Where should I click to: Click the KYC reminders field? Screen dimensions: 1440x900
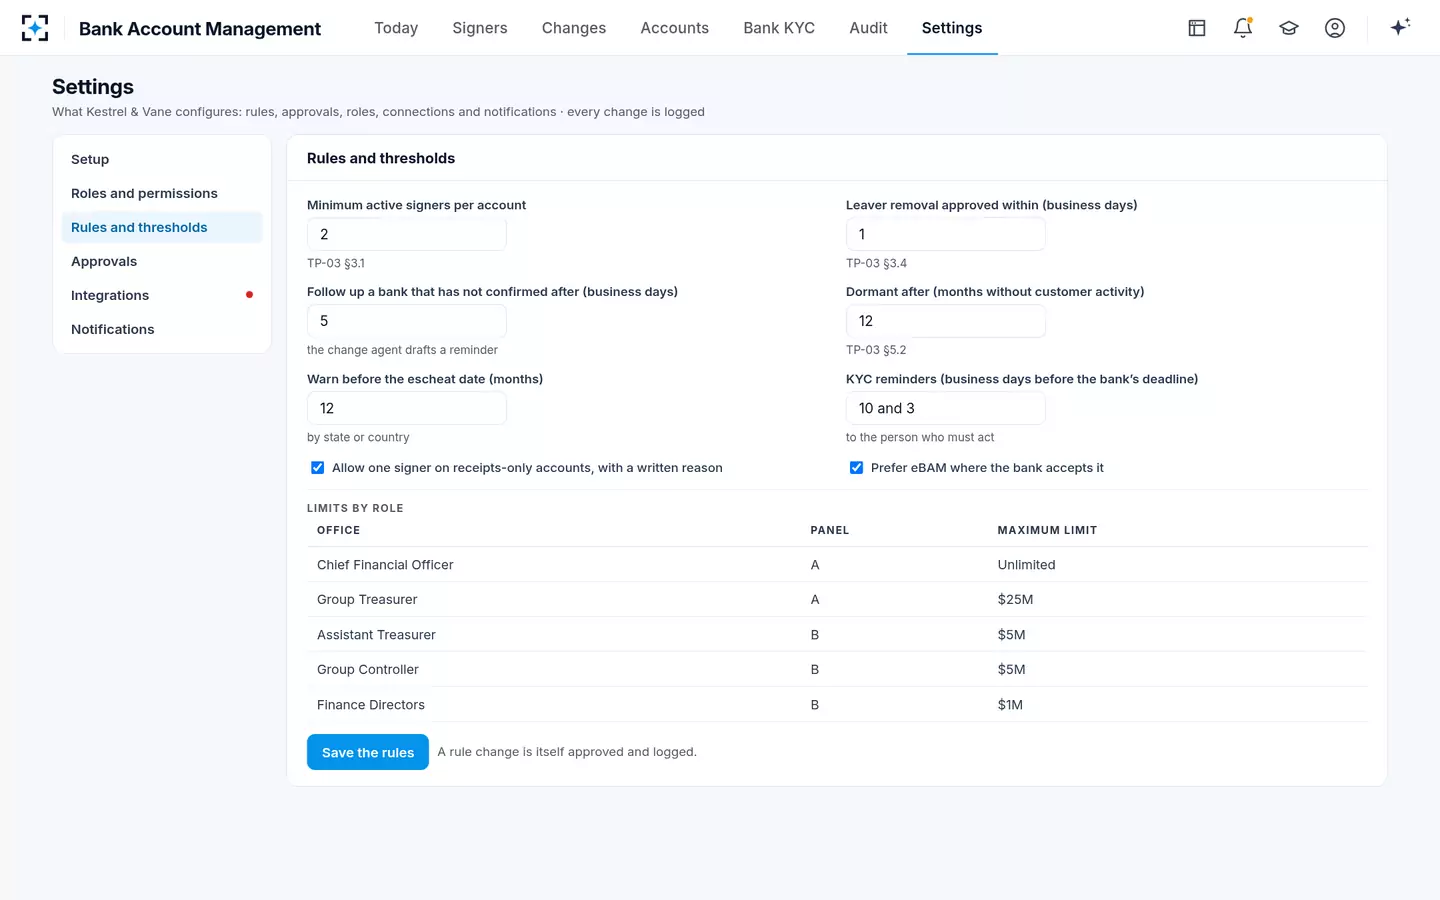946,408
